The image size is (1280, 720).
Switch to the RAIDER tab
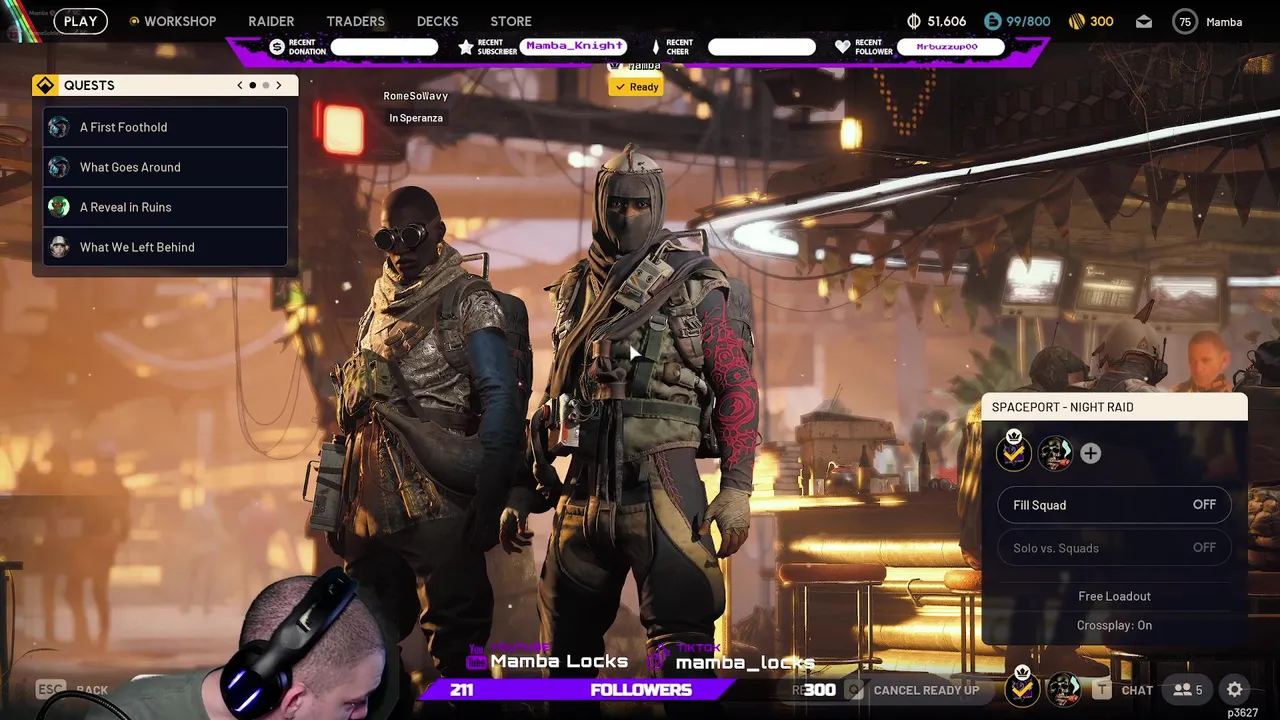coord(271,21)
